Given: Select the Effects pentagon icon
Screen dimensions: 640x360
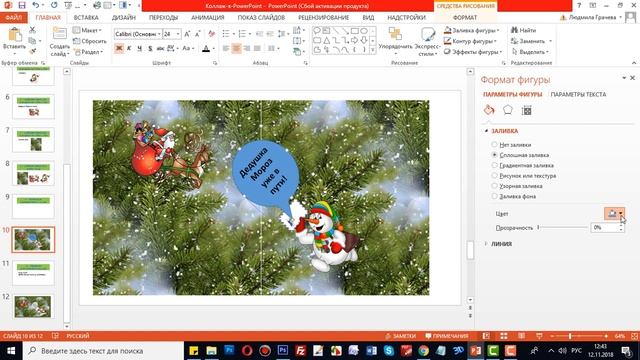Looking at the screenshot, I should pyautogui.click(x=508, y=110).
